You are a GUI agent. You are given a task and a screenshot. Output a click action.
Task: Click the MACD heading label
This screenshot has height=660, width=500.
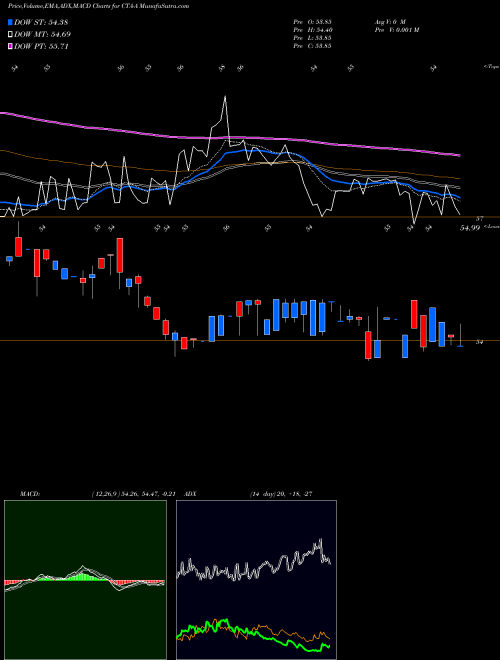30,494
